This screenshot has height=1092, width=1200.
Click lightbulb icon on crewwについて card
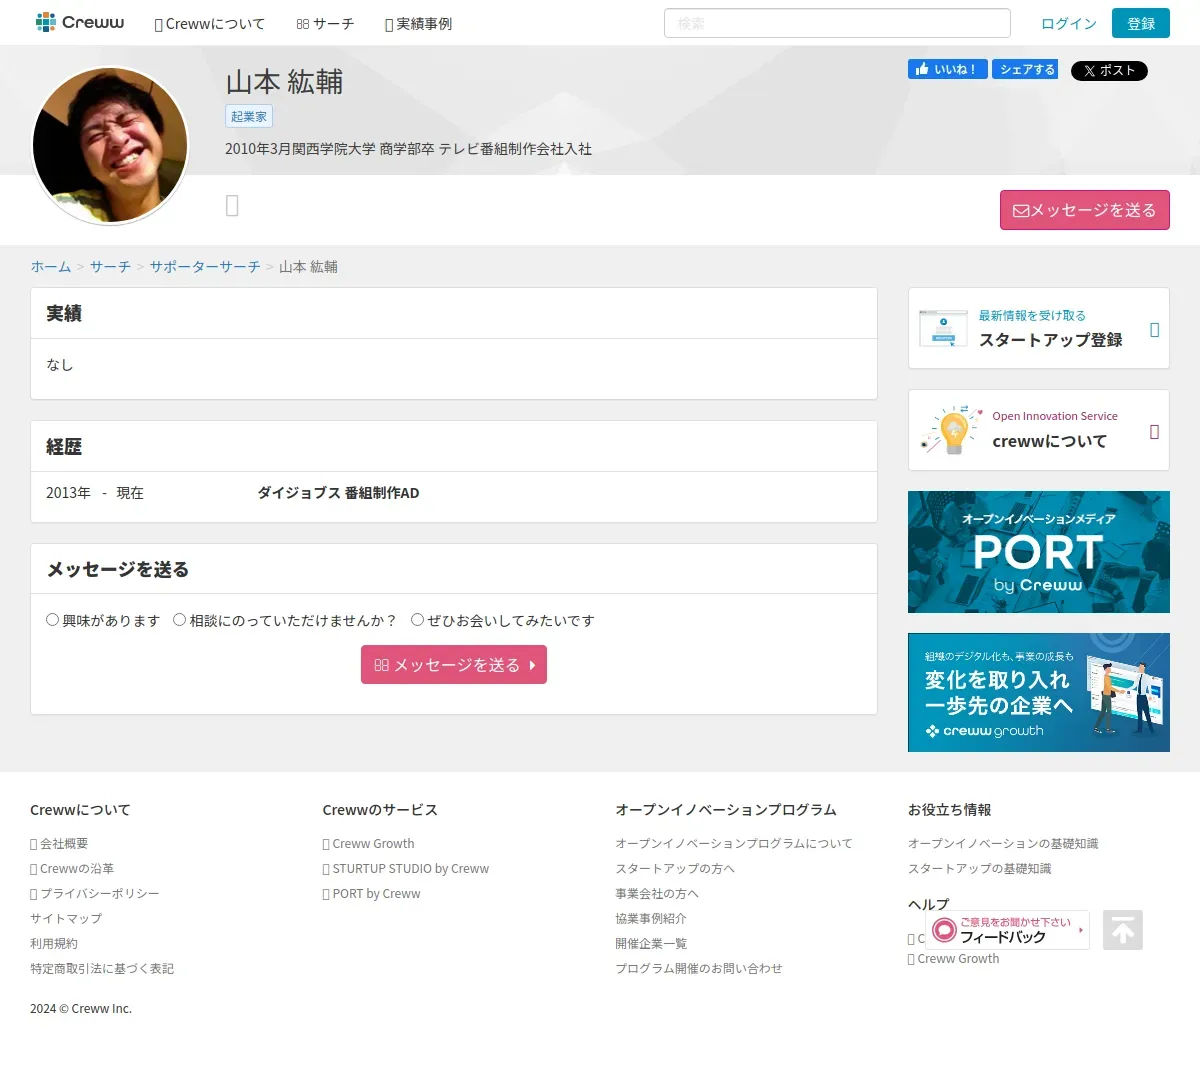pos(951,430)
